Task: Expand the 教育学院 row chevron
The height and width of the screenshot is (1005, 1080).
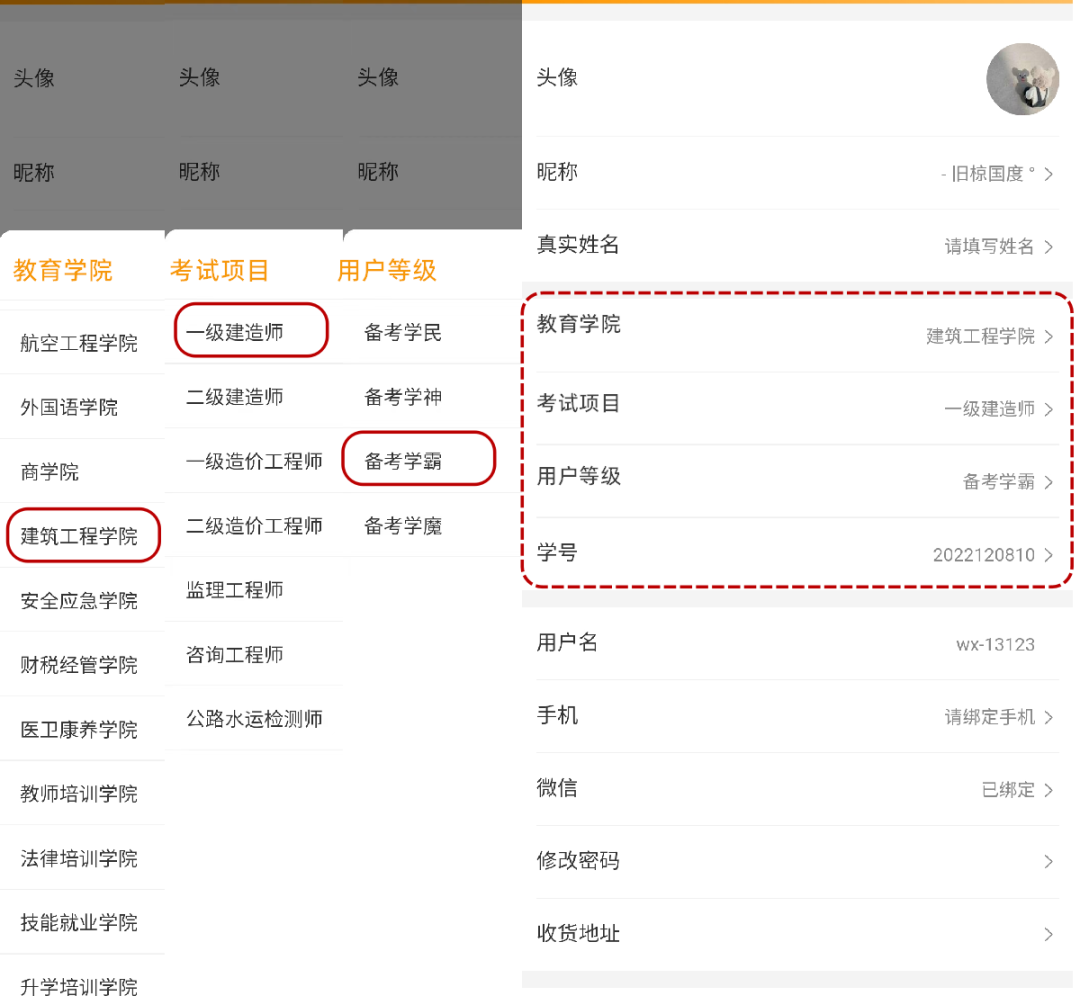Action: (x=1048, y=337)
